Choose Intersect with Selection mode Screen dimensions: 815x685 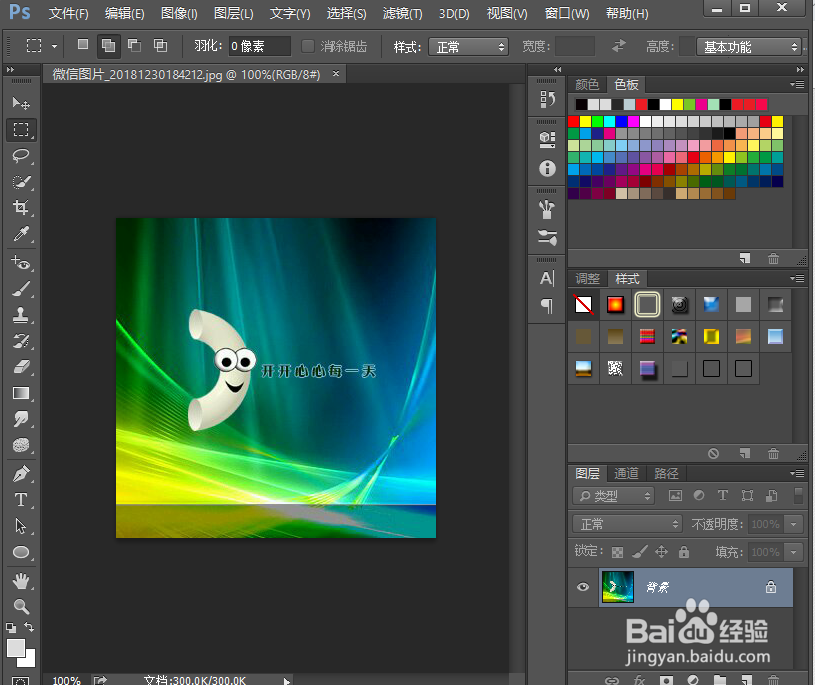(161, 46)
